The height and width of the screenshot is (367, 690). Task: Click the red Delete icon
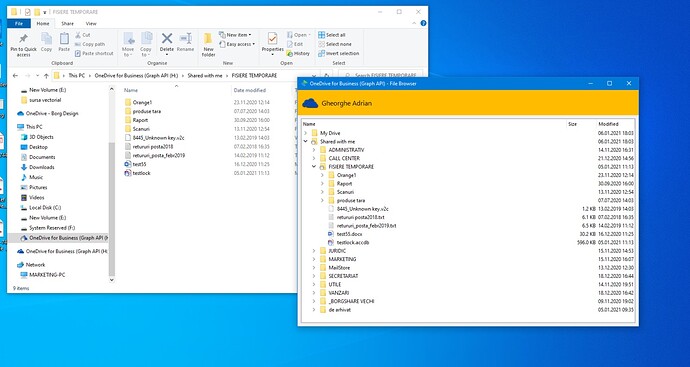pyautogui.click(x=167, y=38)
